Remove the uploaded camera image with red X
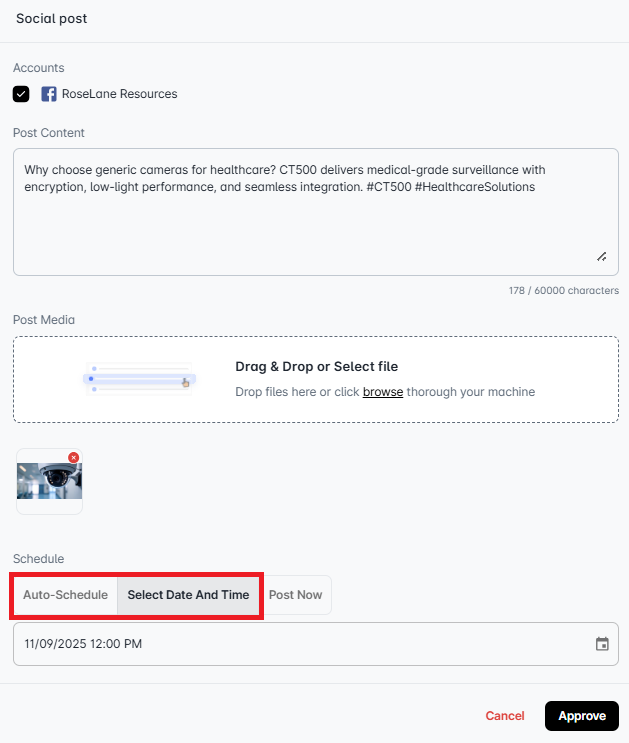 pyautogui.click(x=74, y=457)
